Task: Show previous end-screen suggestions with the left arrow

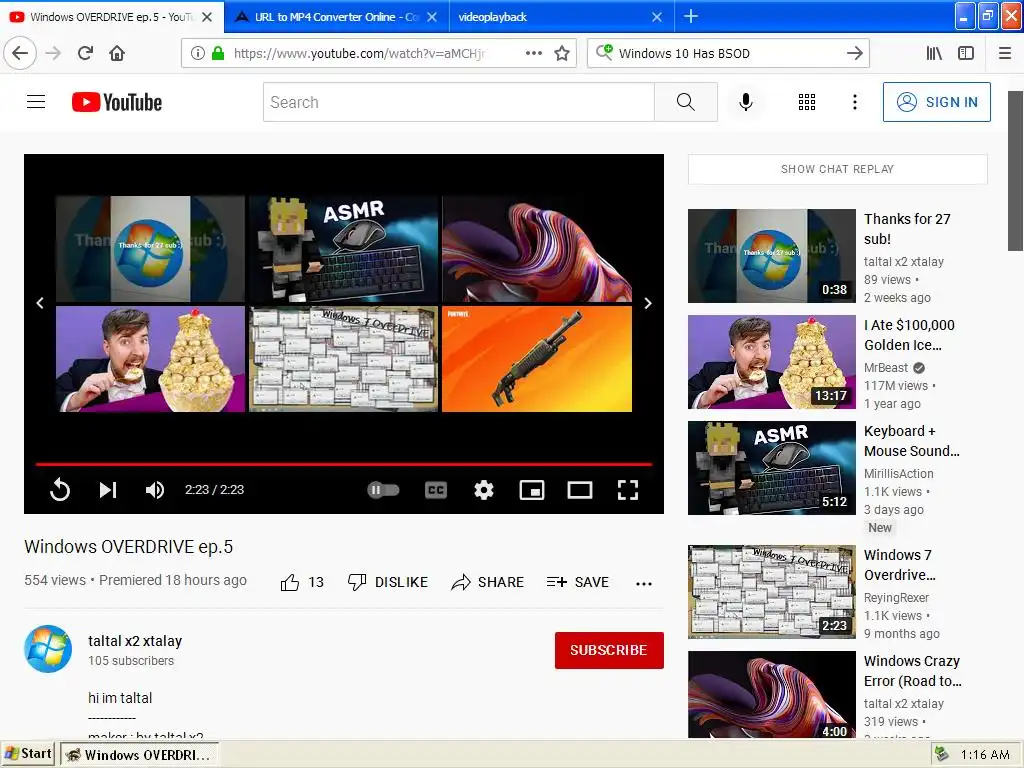Action: (40, 303)
